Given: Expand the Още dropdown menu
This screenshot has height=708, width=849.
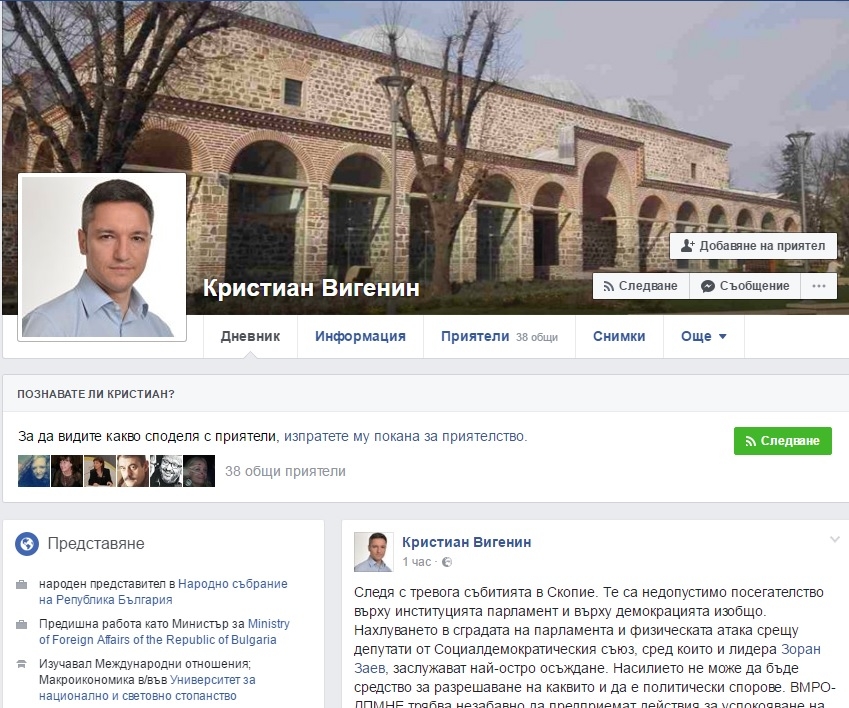Looking at the screenshot, I should coord(703,336).
